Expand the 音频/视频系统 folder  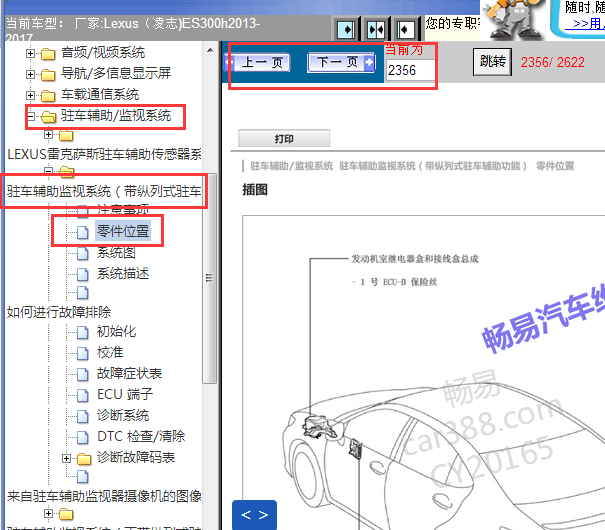pos(30,53)
